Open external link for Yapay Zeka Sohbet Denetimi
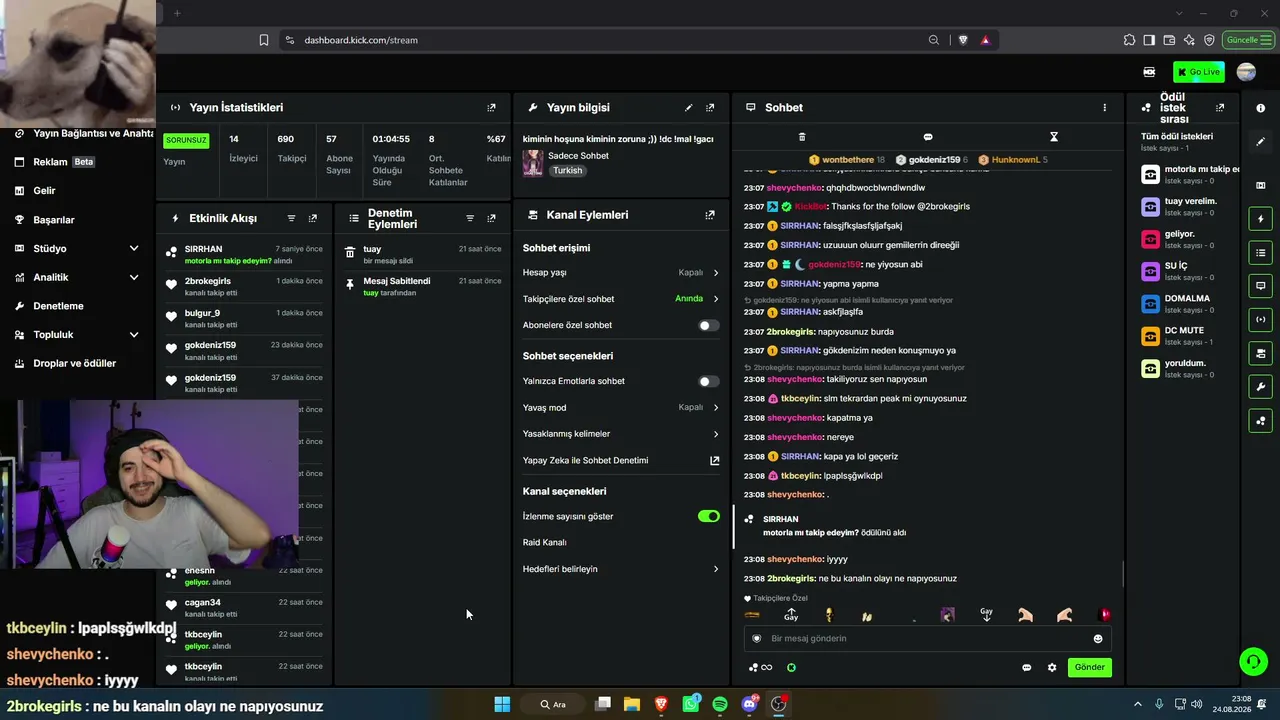Viewport: 1280px width, 720px height. coord(715,460)
